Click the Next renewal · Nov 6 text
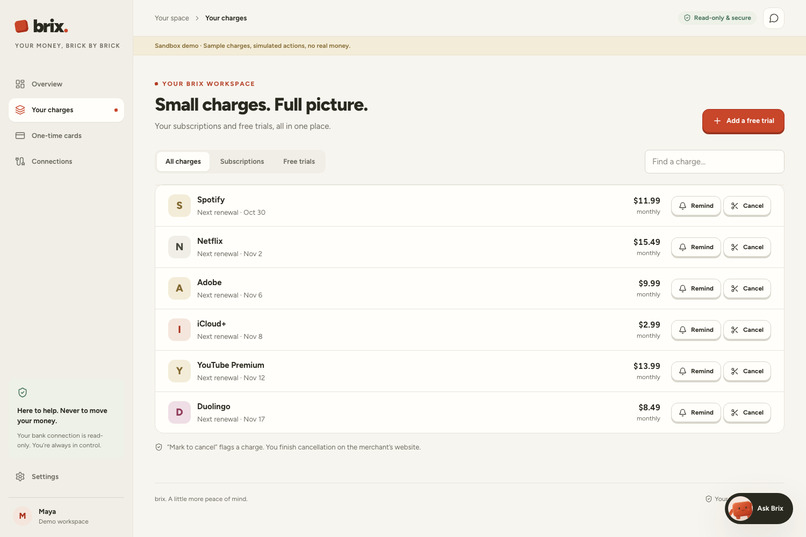The width and height of the screenshot is (806, 537). click(229, 295)
